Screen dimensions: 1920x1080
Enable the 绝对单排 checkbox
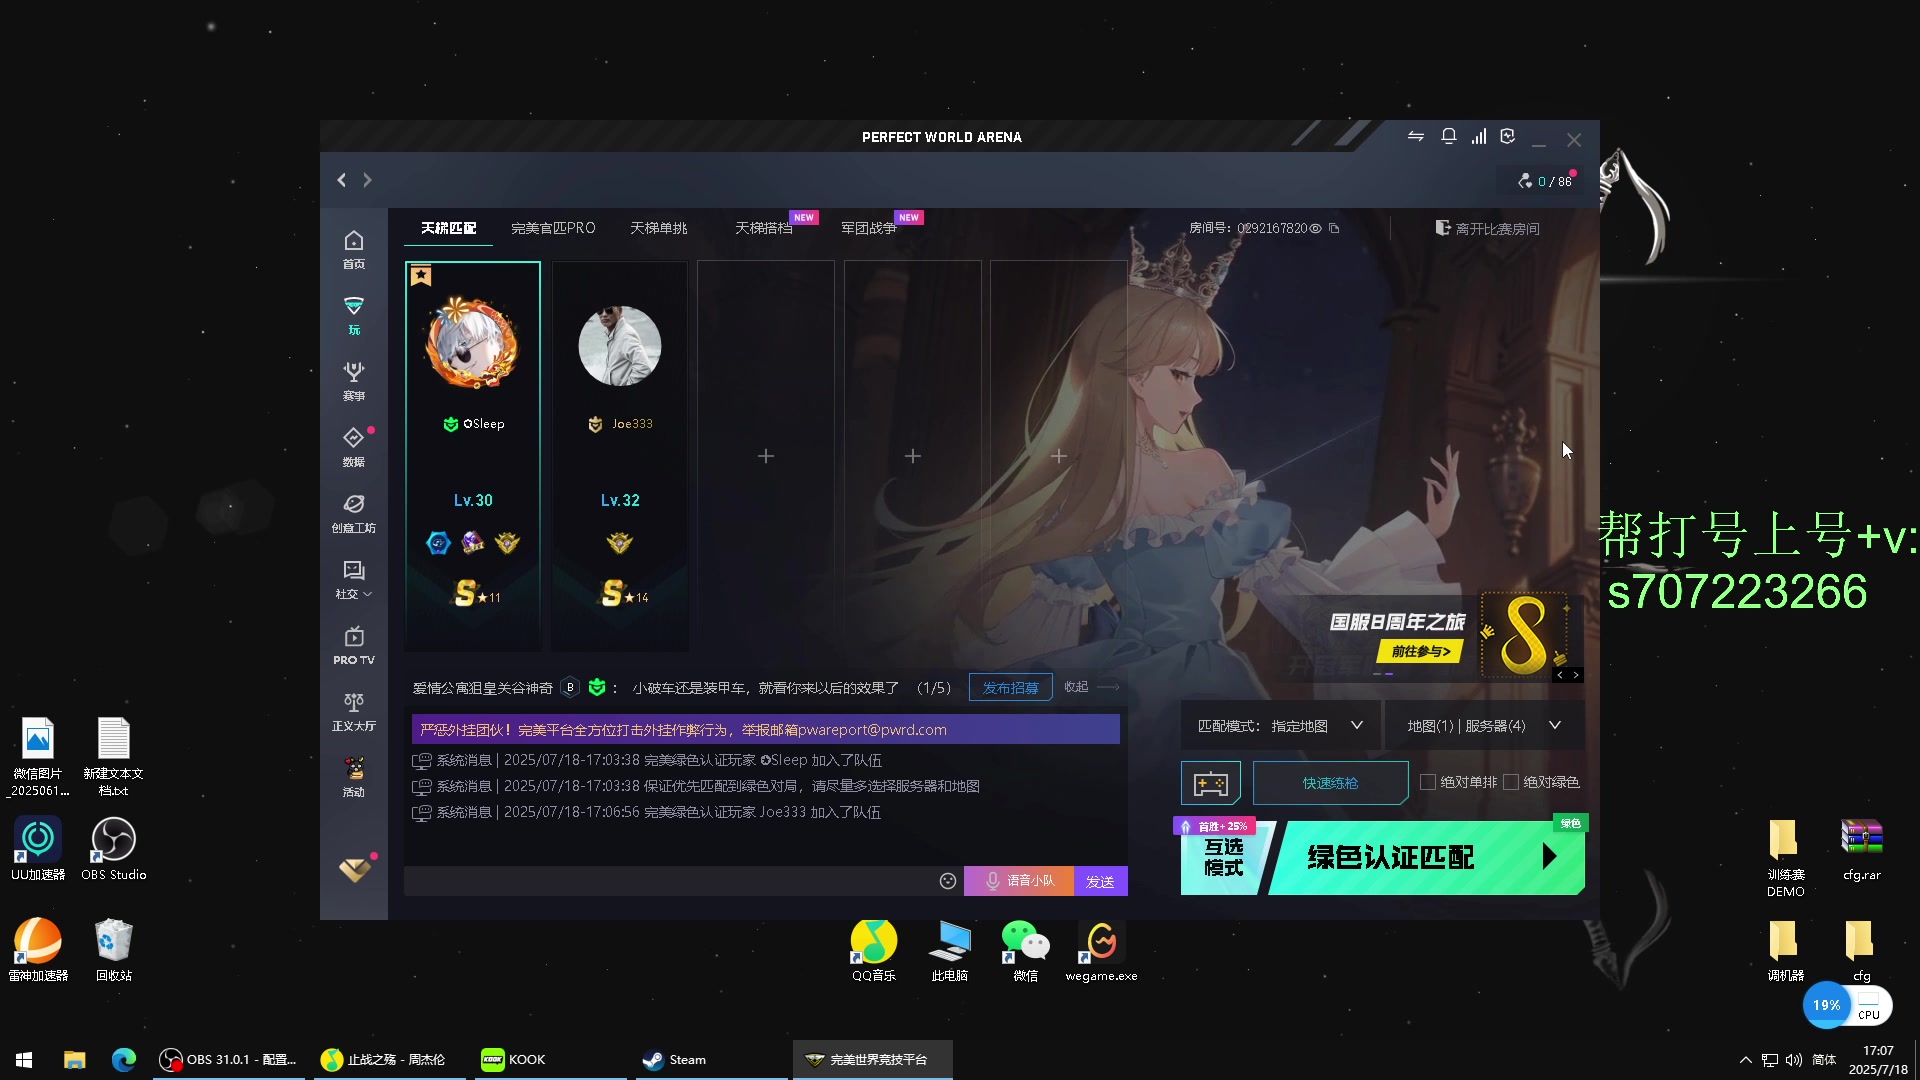coord(1428,782)
